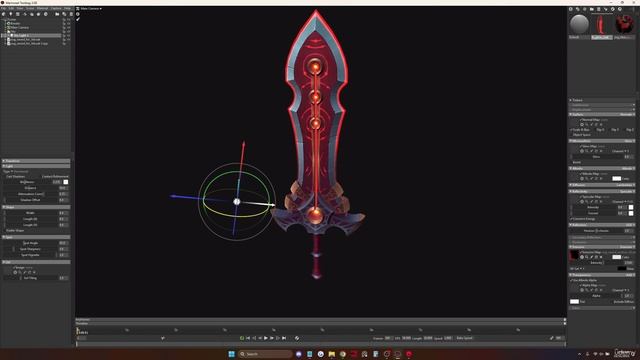This screenshot has height=360, width=640.
Task: Select the red sword material thumbnail
Action: (x=601, y=24)
